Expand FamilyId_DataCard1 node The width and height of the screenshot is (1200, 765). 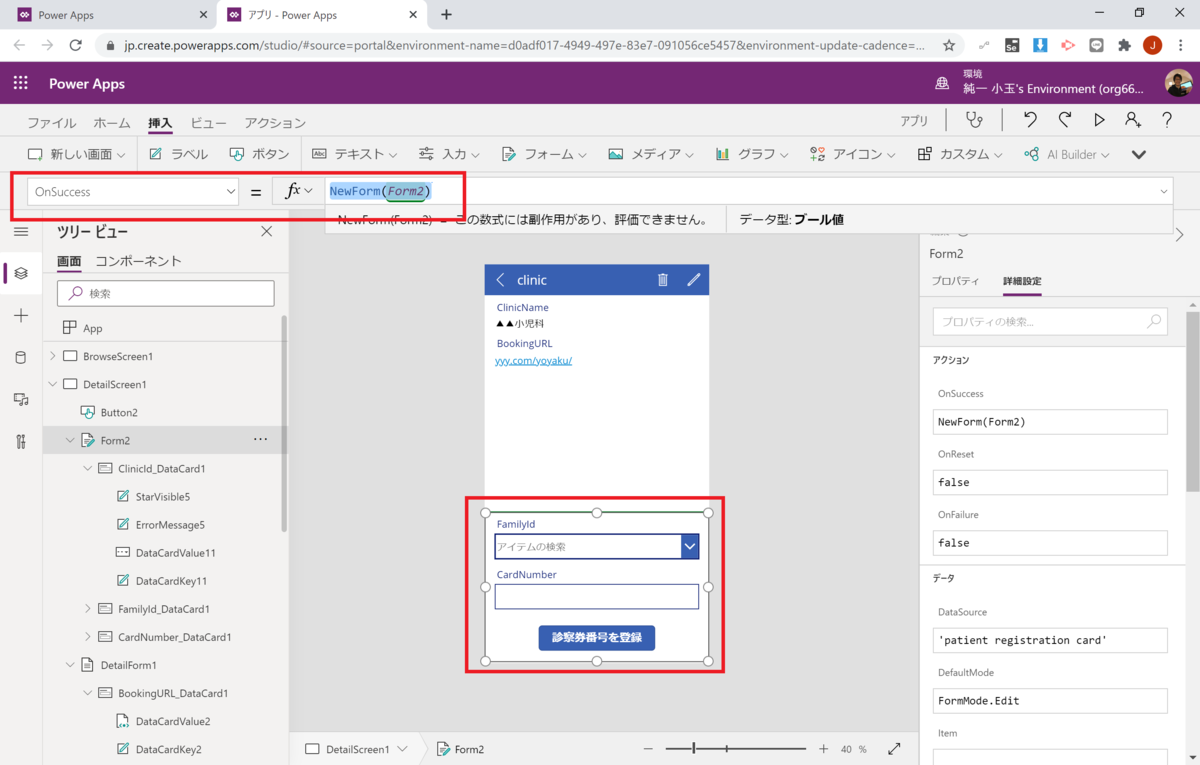pyautogui.click(x=88, y=608)
